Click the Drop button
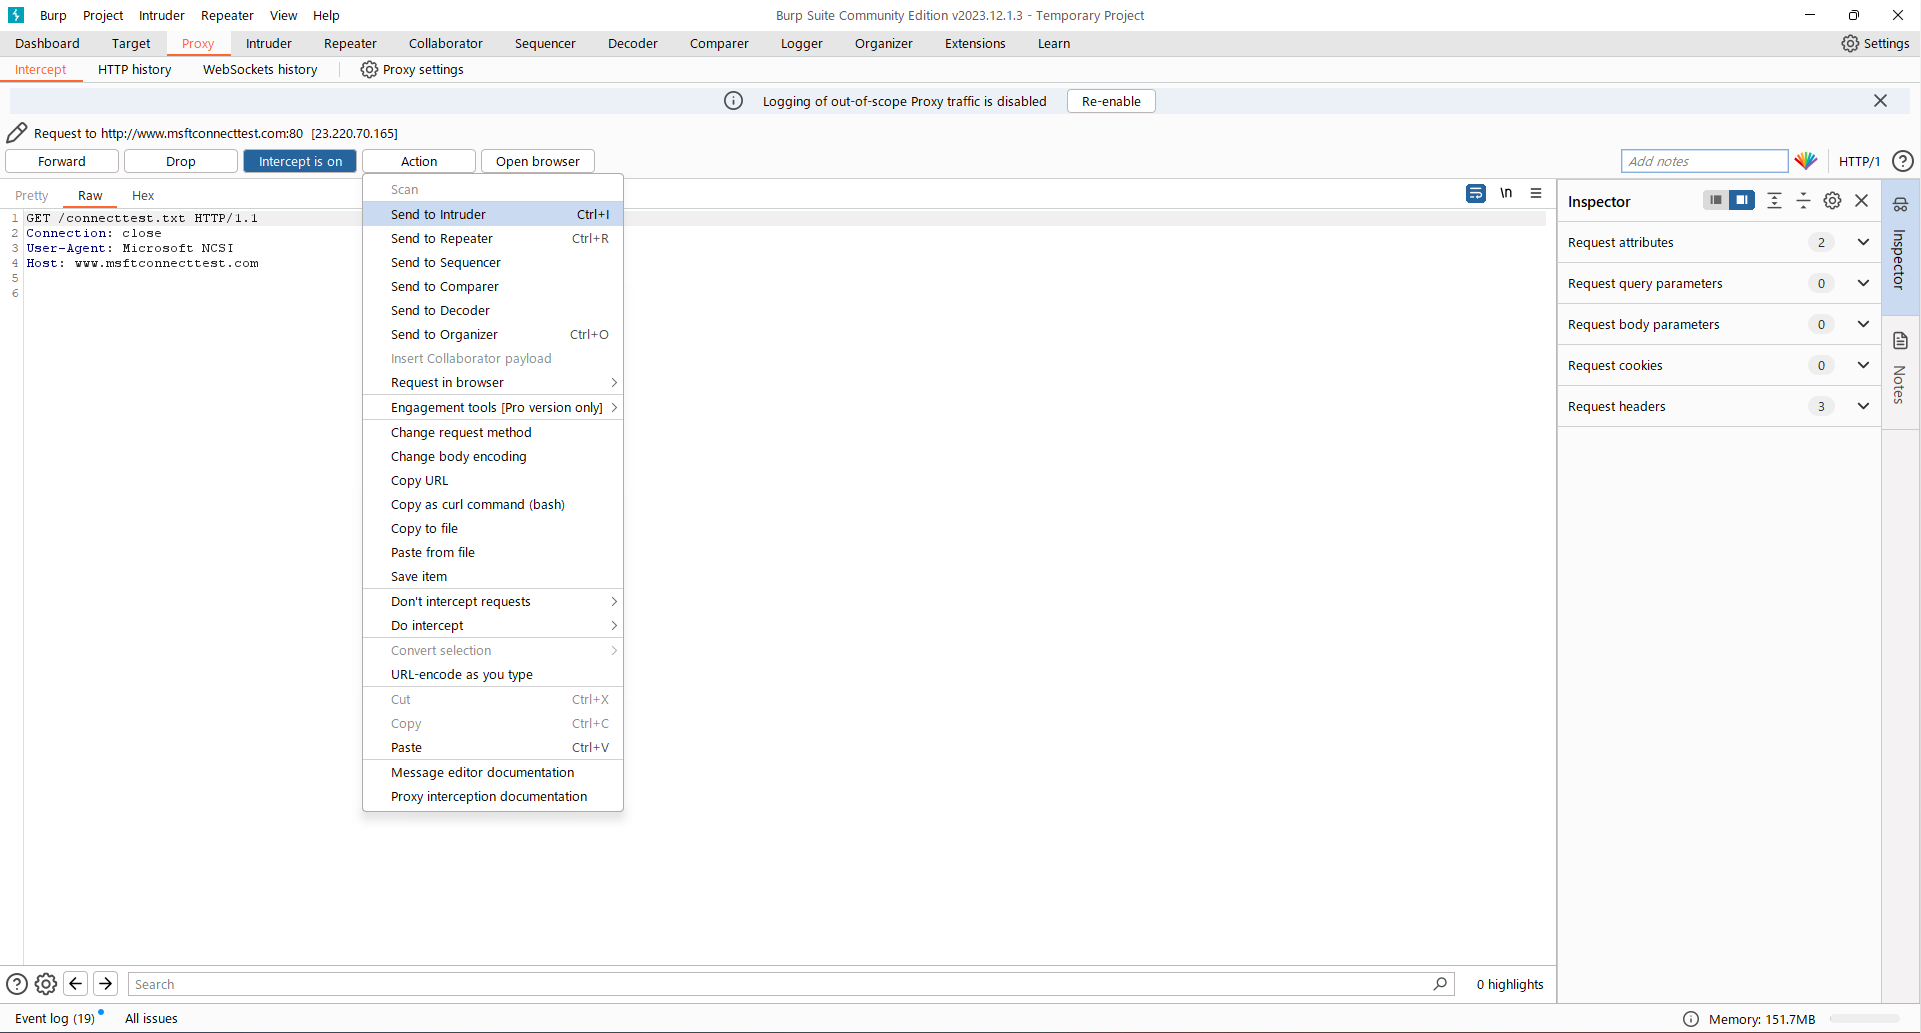The height and width of the screenshot is (1033, 1921). (x=181, y=161)
